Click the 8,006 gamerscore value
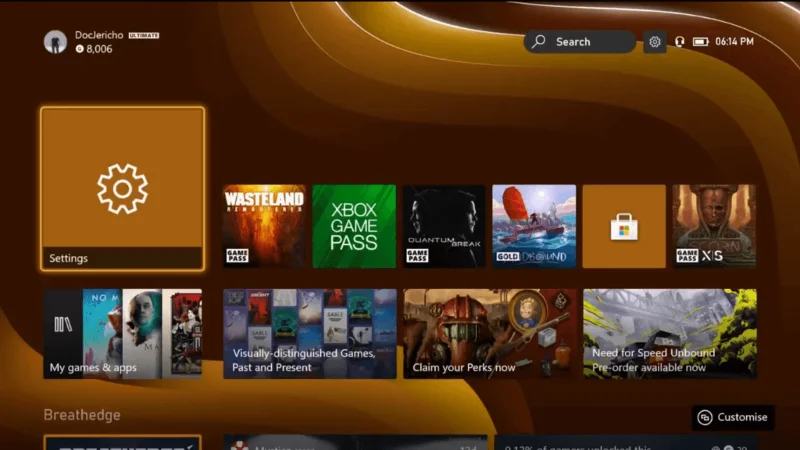The height and width of the screenshot is (450, 800). click(x=99, y=49)
